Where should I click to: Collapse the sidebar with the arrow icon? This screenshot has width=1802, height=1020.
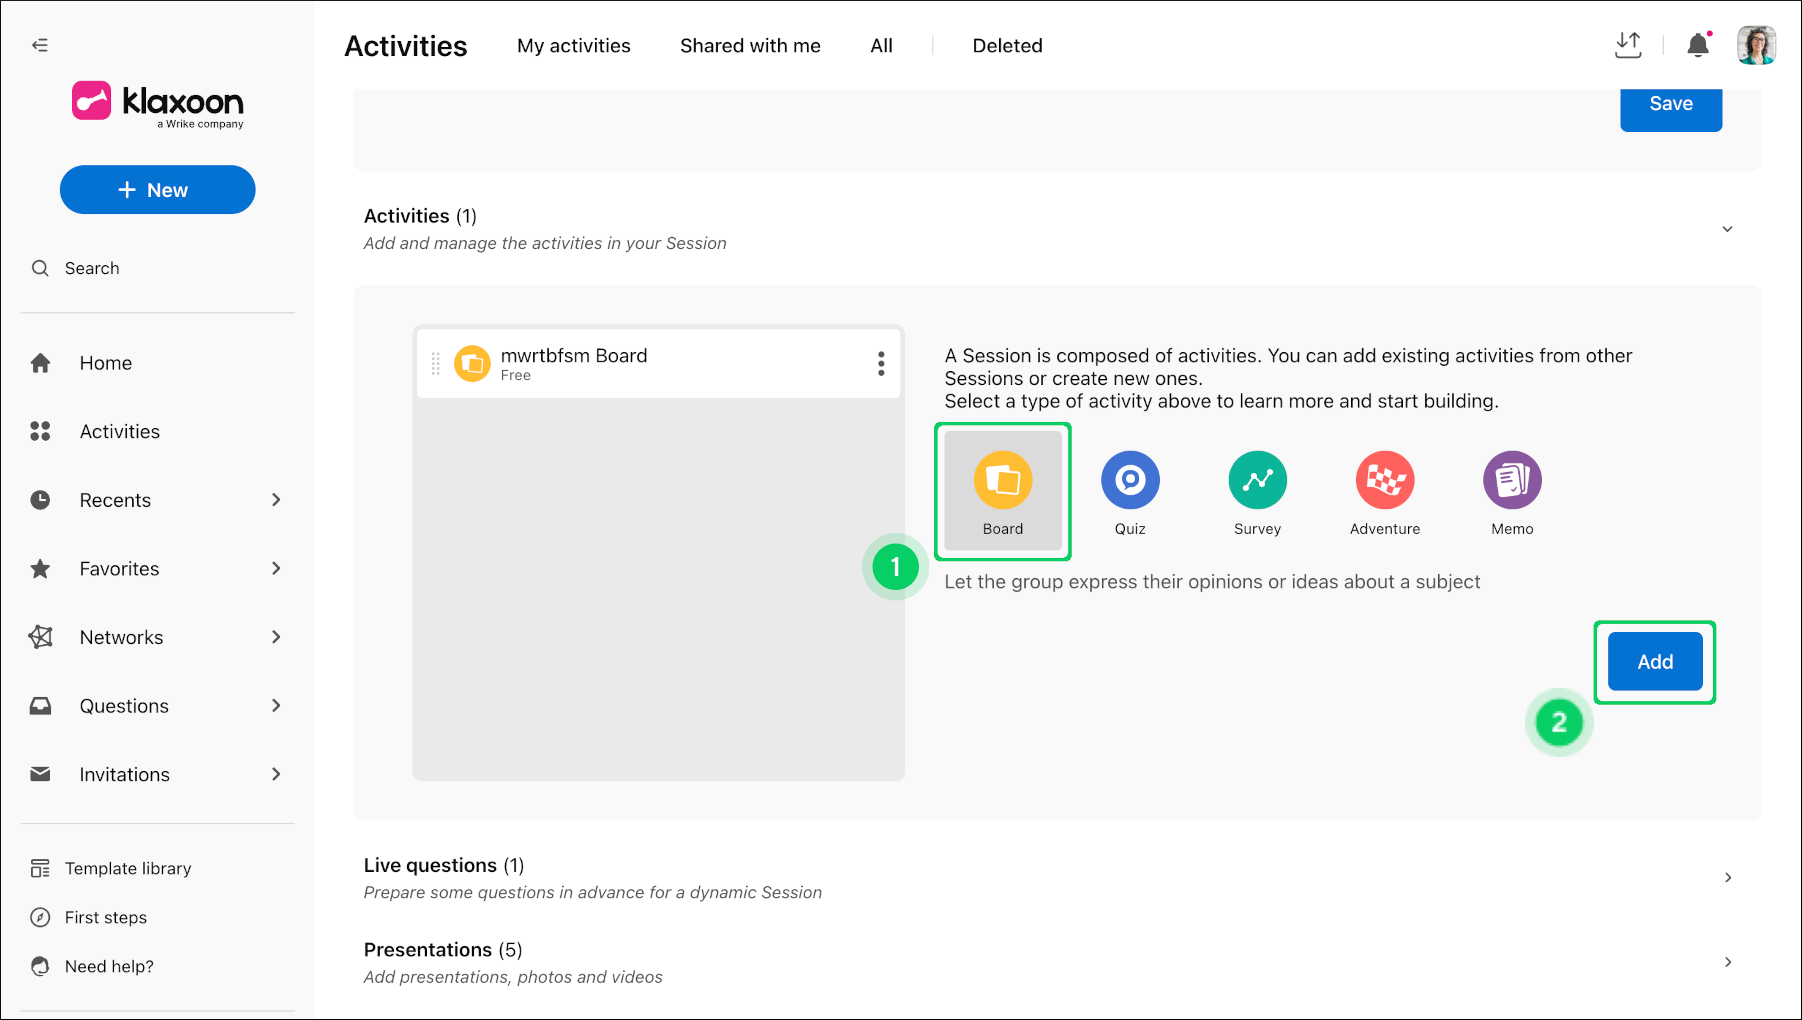[x=40, y=45]
